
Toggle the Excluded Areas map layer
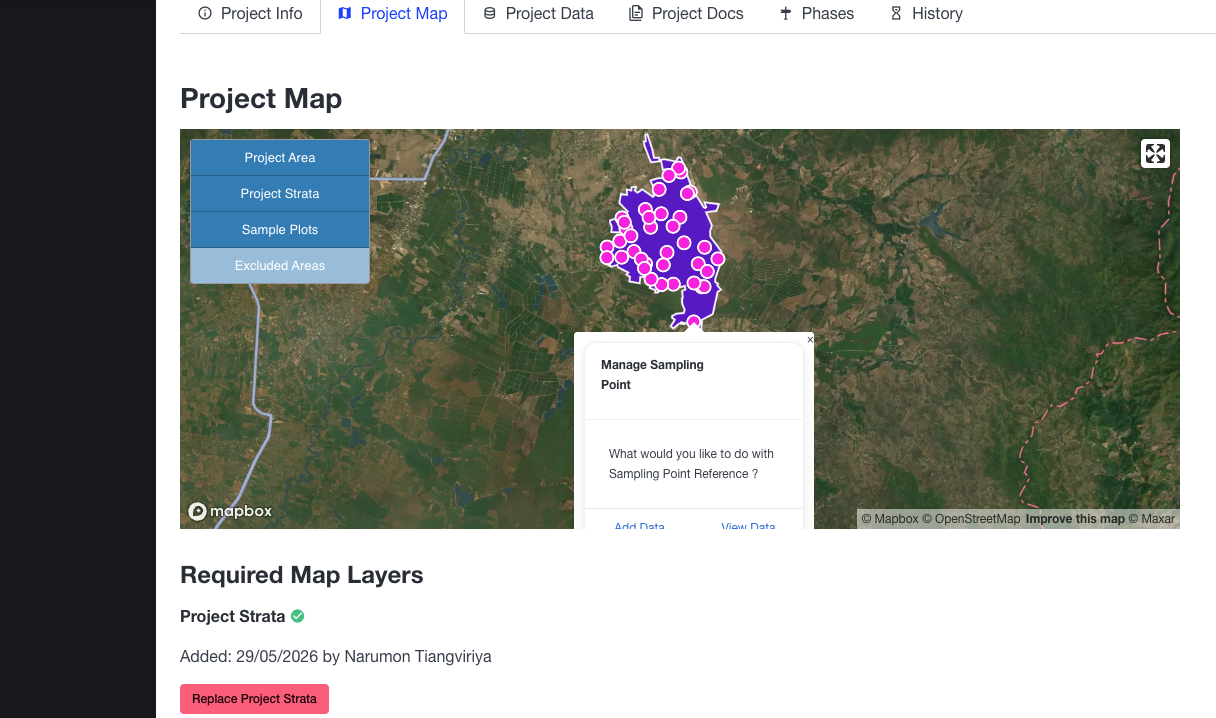(x=280, y=266)
